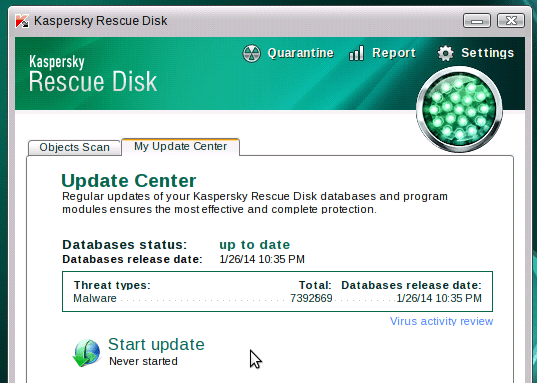Click the Kaspersky logo in title bar

point(22,21)
